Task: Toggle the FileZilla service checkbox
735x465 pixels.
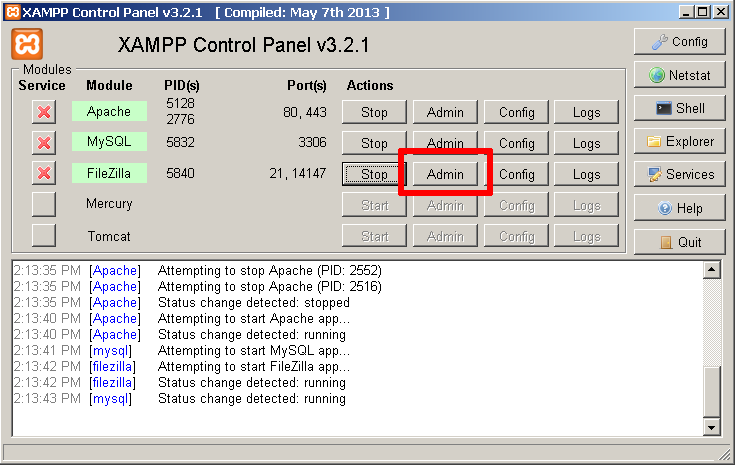Action: (x=44, y=174)
